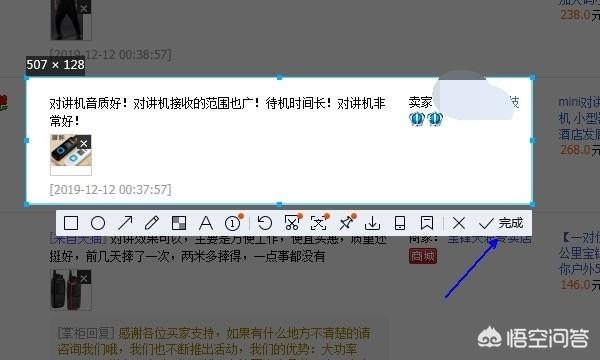Image resolution: width=600 pixels, height=360 pixels.
Task: Remove the dark clothing photo at the top
Action: (84, 8)
